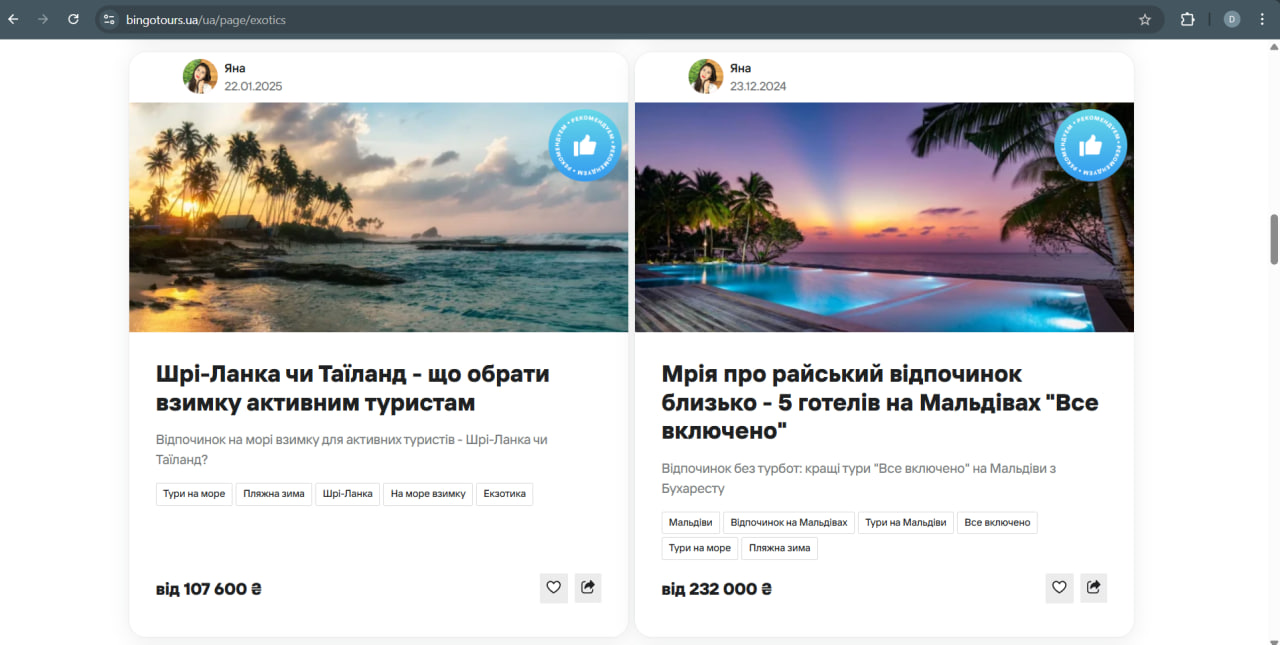Click the Maldives article description text
Viewport: 1280px width, 645px height.
pyautogui.click(x=859, y=478)
